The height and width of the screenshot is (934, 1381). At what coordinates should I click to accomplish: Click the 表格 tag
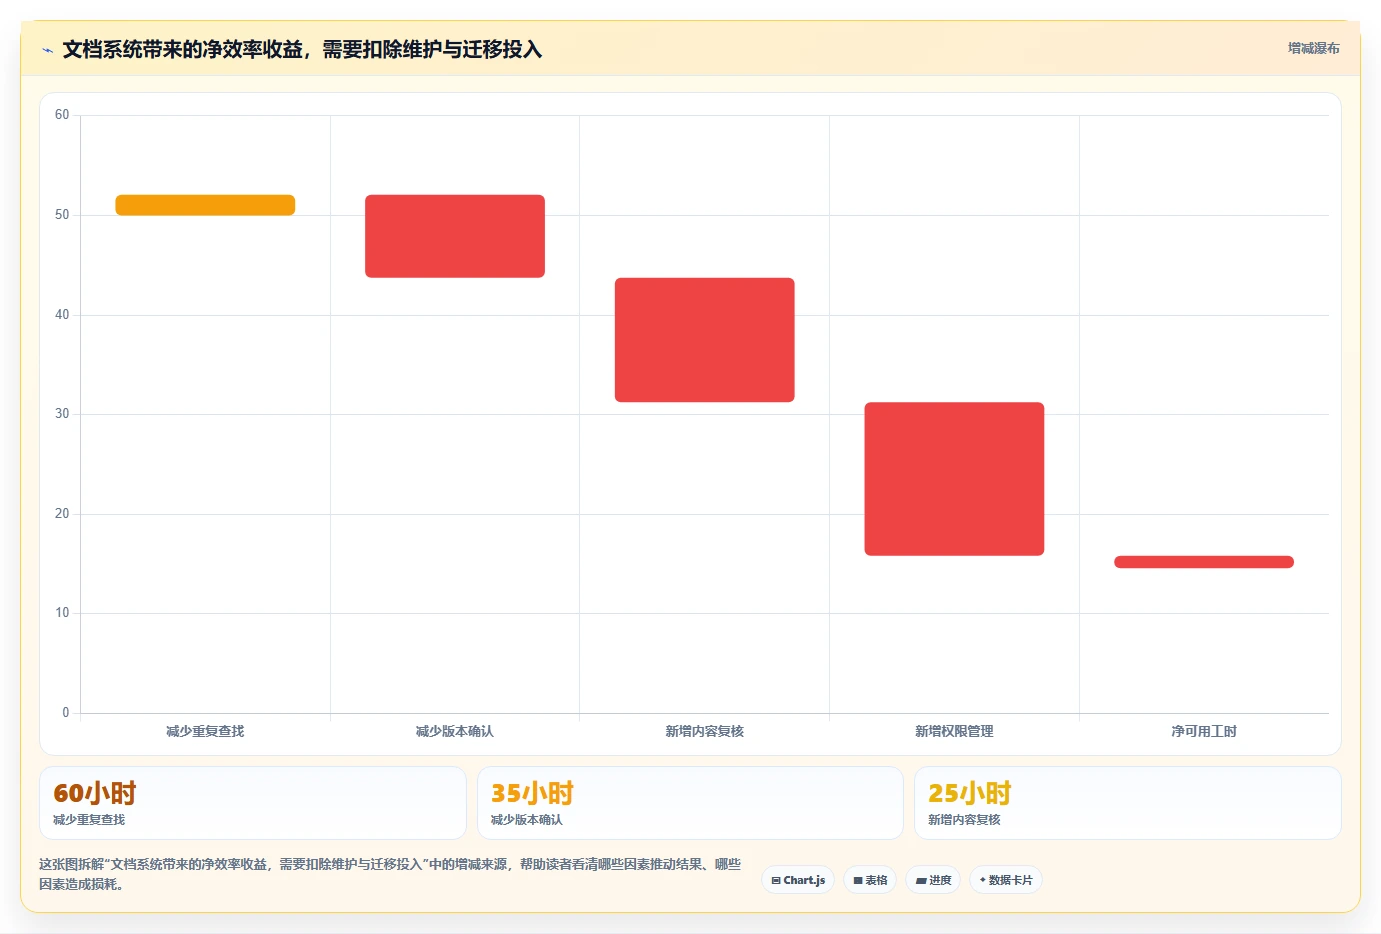(870, 880)
